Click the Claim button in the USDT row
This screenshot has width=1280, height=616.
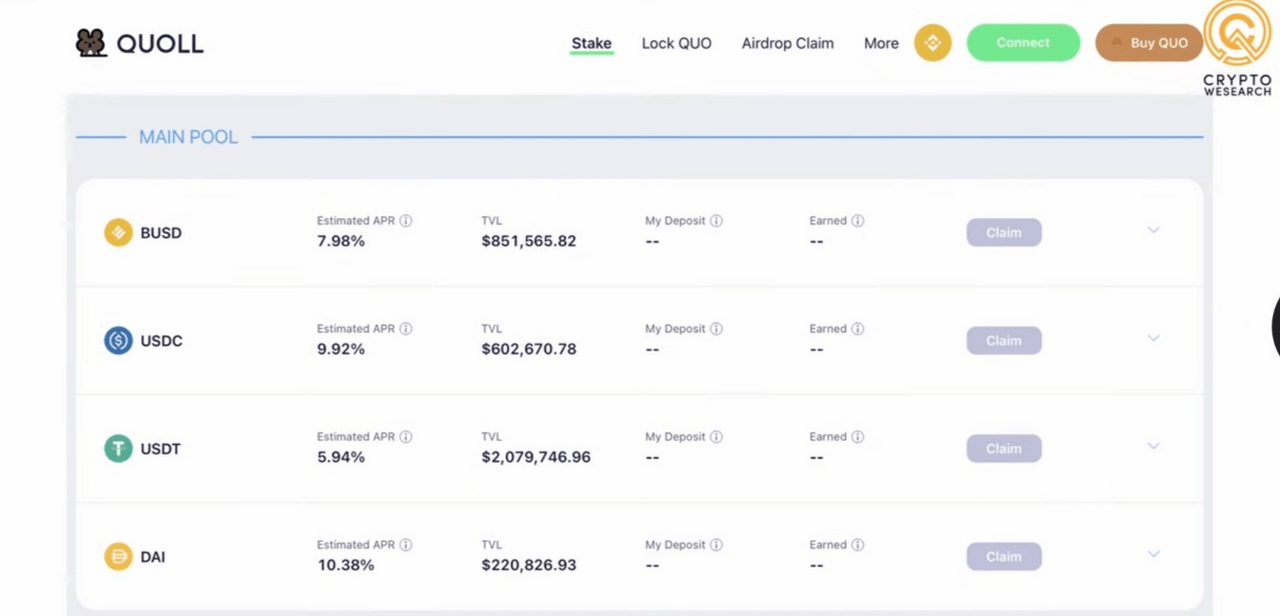[x=1003, y=448]
